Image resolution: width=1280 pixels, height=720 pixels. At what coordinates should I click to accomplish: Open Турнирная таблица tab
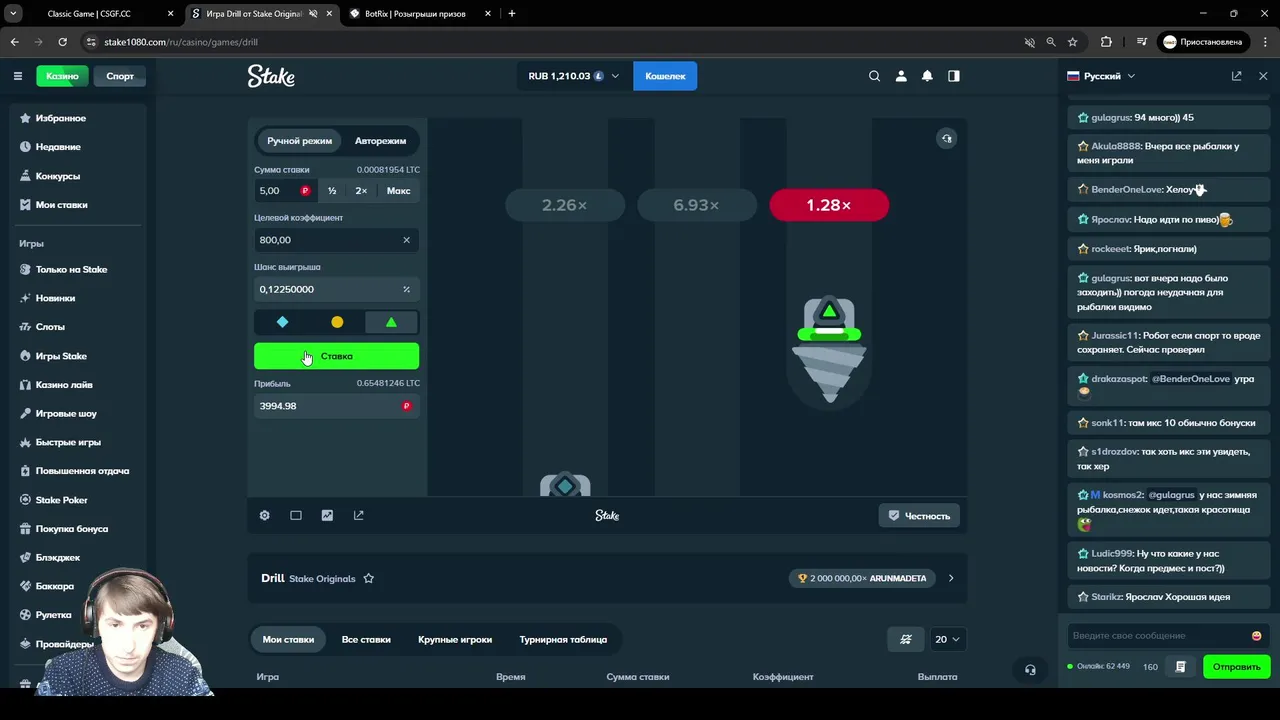pyautogui.click(x=563, y=639)
